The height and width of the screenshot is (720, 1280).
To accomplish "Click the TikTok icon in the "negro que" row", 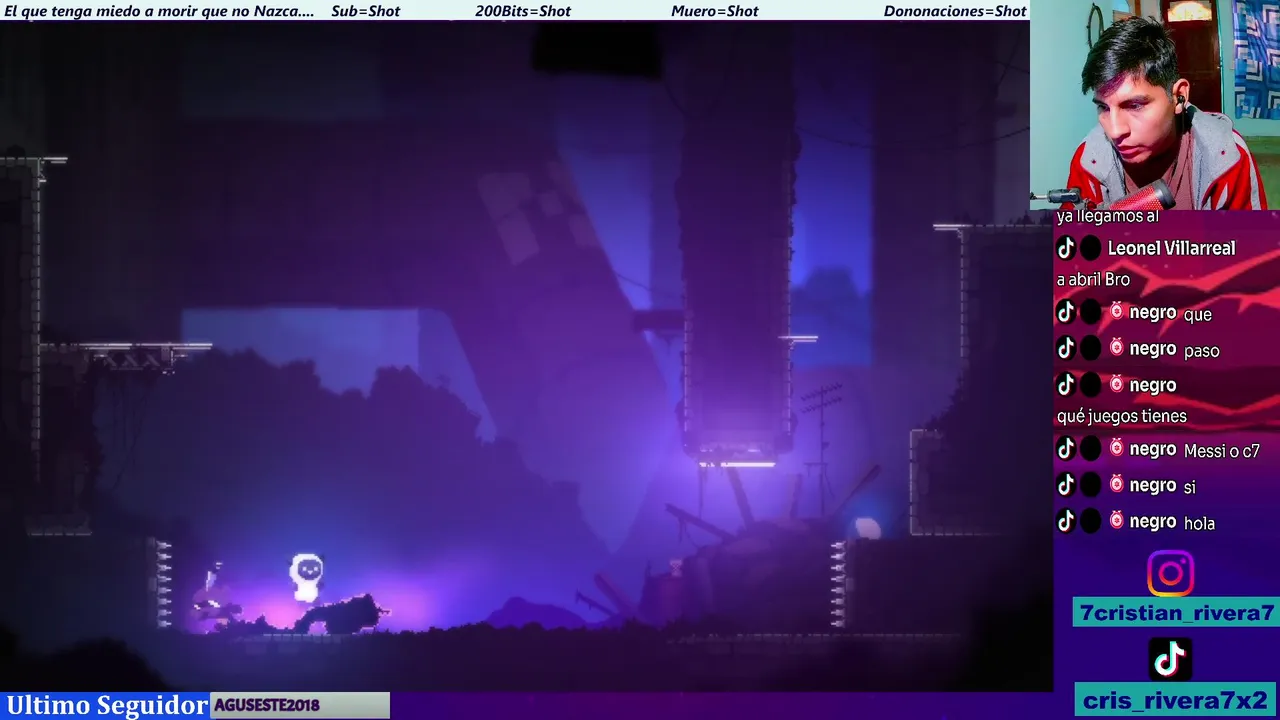I will [x=1066, y=313].
